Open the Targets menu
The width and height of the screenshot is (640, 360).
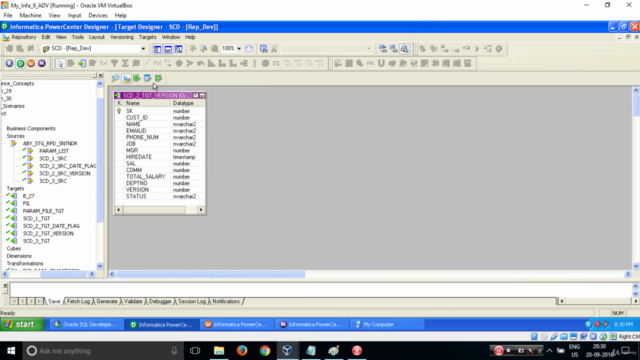(147, 37)
